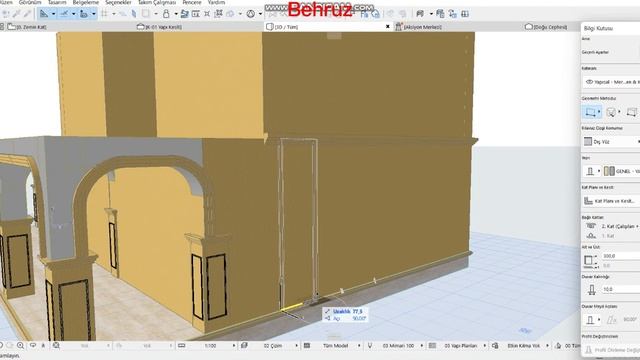Viewport: 640px width, 360px height.
Task: Open the orbit icon dropdown arrow
Action: 260,14
